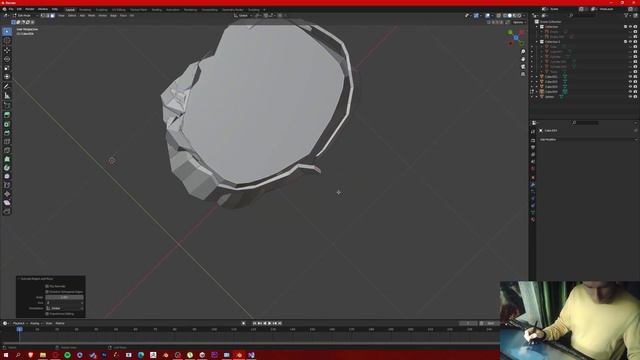Select the Spin tool
Image resolution: width=640 pixels, height=360 pixels.
(7, 168)
